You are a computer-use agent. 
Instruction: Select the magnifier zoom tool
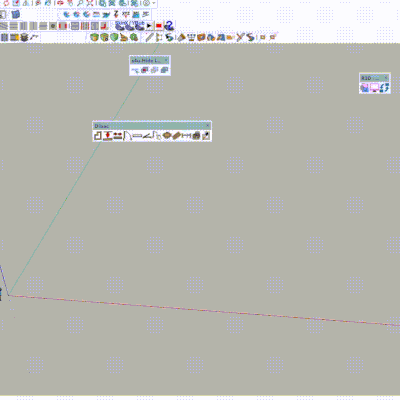click(80, 3)
